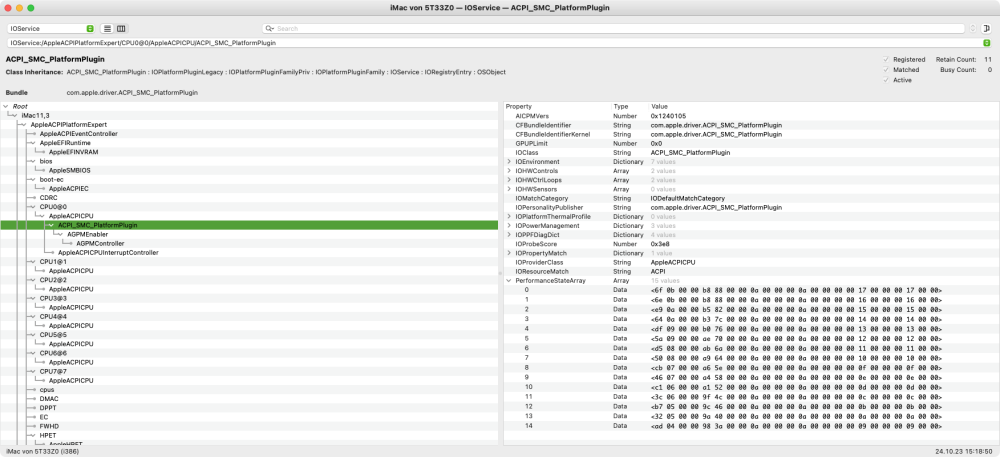Screen dimensions: 1000x457
Task: Select PerformanceStateArray data entry 0
Action: [751, 289]
